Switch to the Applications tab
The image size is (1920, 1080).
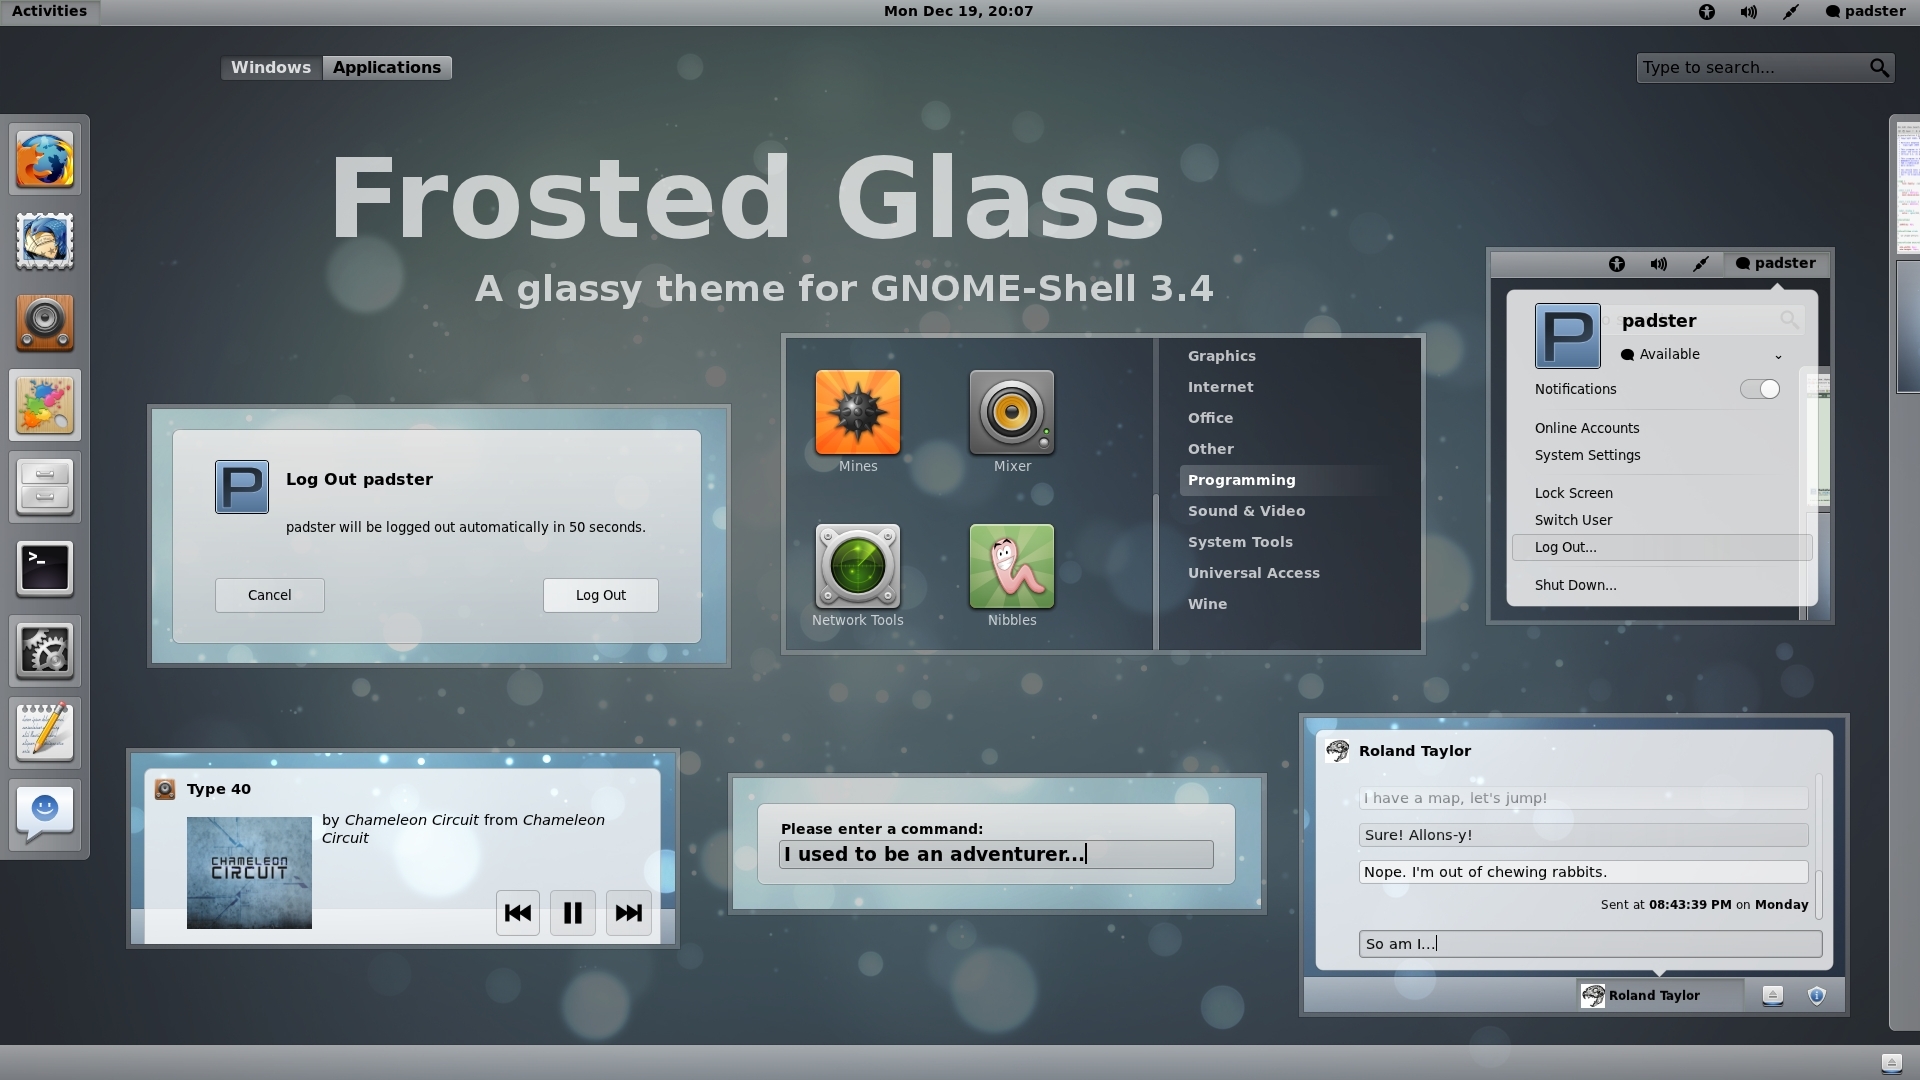tap(387, 68)
